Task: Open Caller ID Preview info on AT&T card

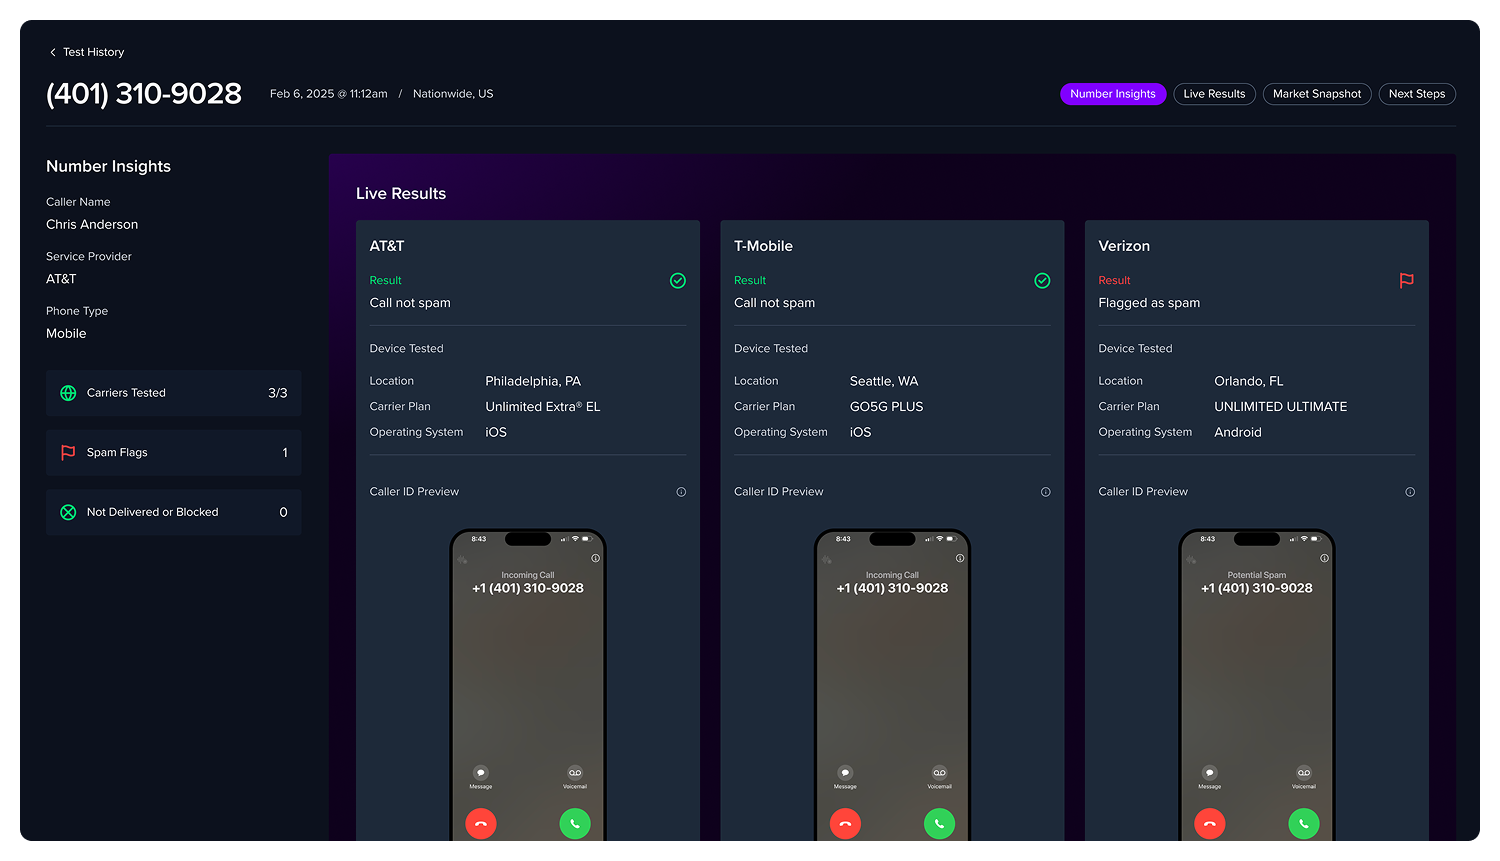Action: coord(681,492)
